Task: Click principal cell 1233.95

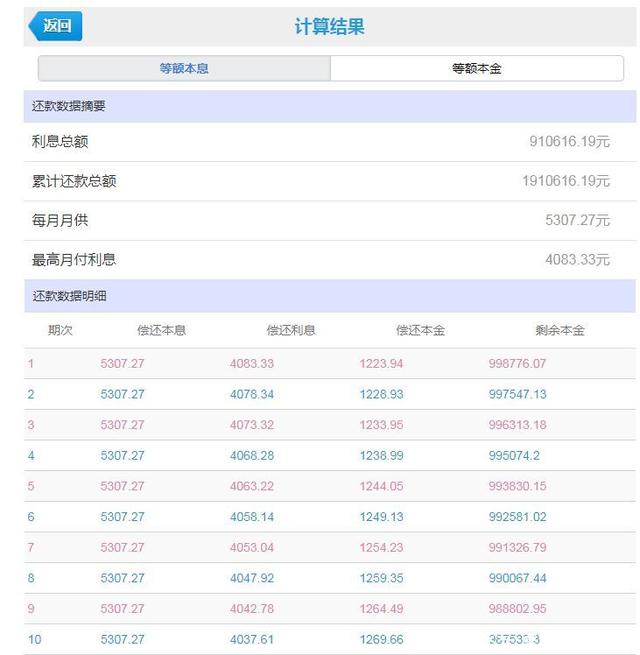Action: [381, 425]
